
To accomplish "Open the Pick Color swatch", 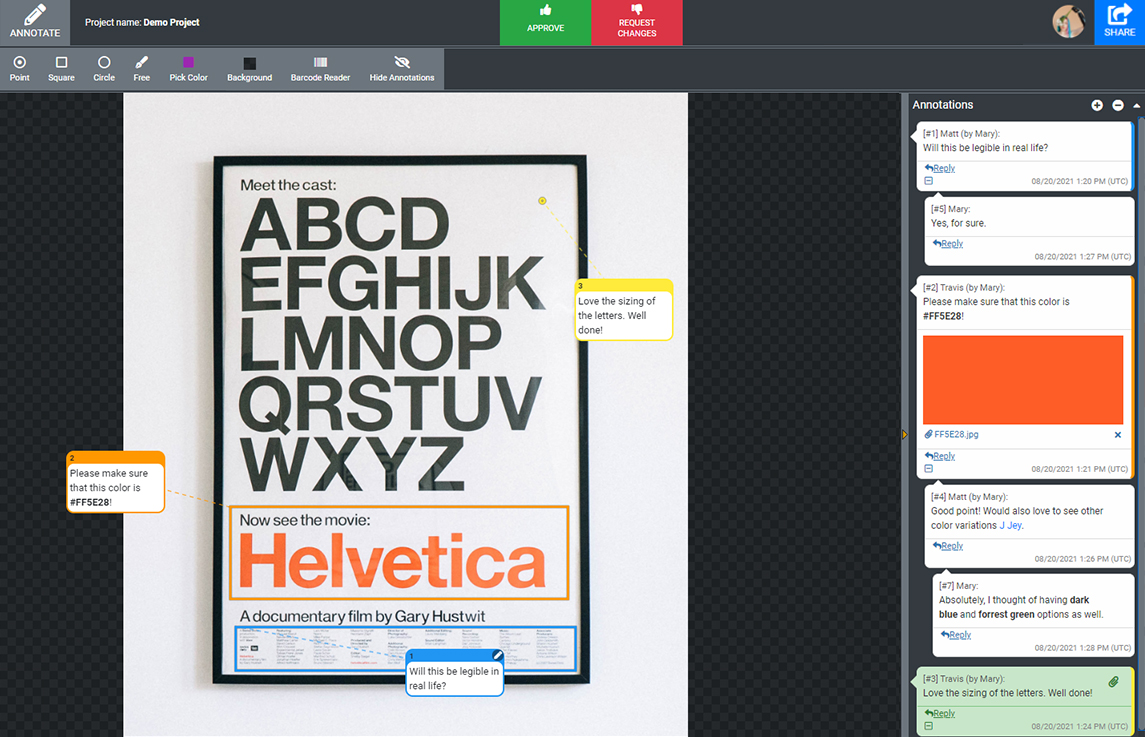I will tap(188, 69).
